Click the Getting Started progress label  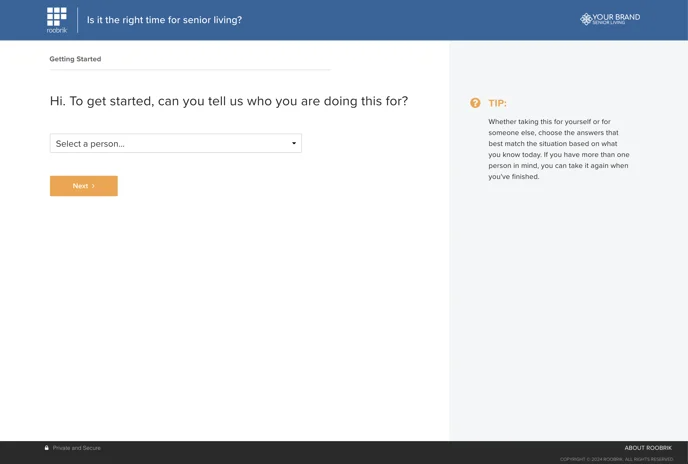pyautogui.click(x=75, y=59)
